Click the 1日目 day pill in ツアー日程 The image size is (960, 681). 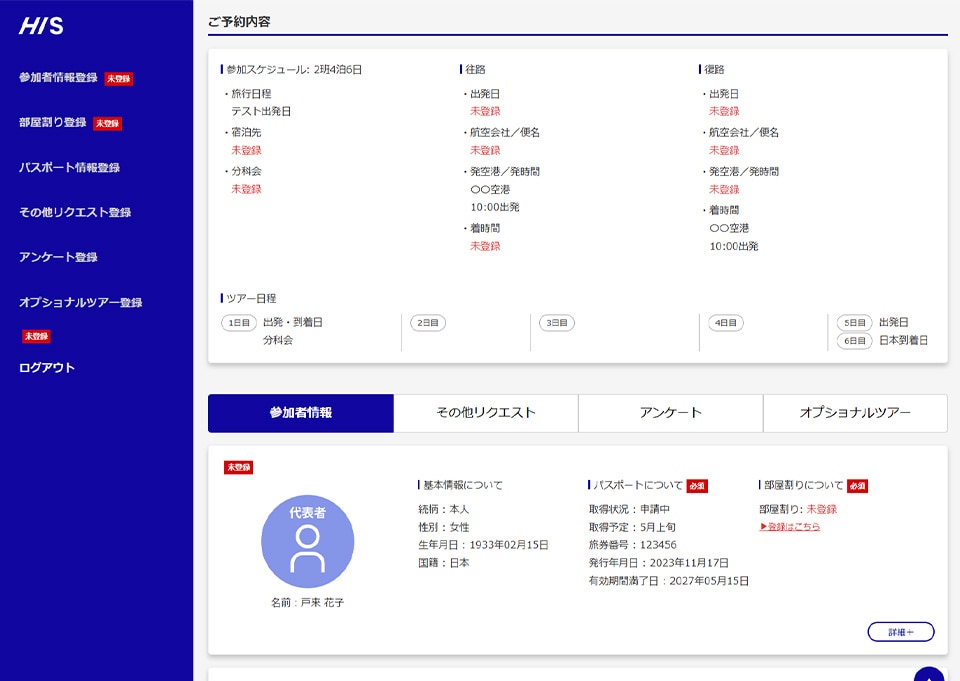tap(238, 323)
